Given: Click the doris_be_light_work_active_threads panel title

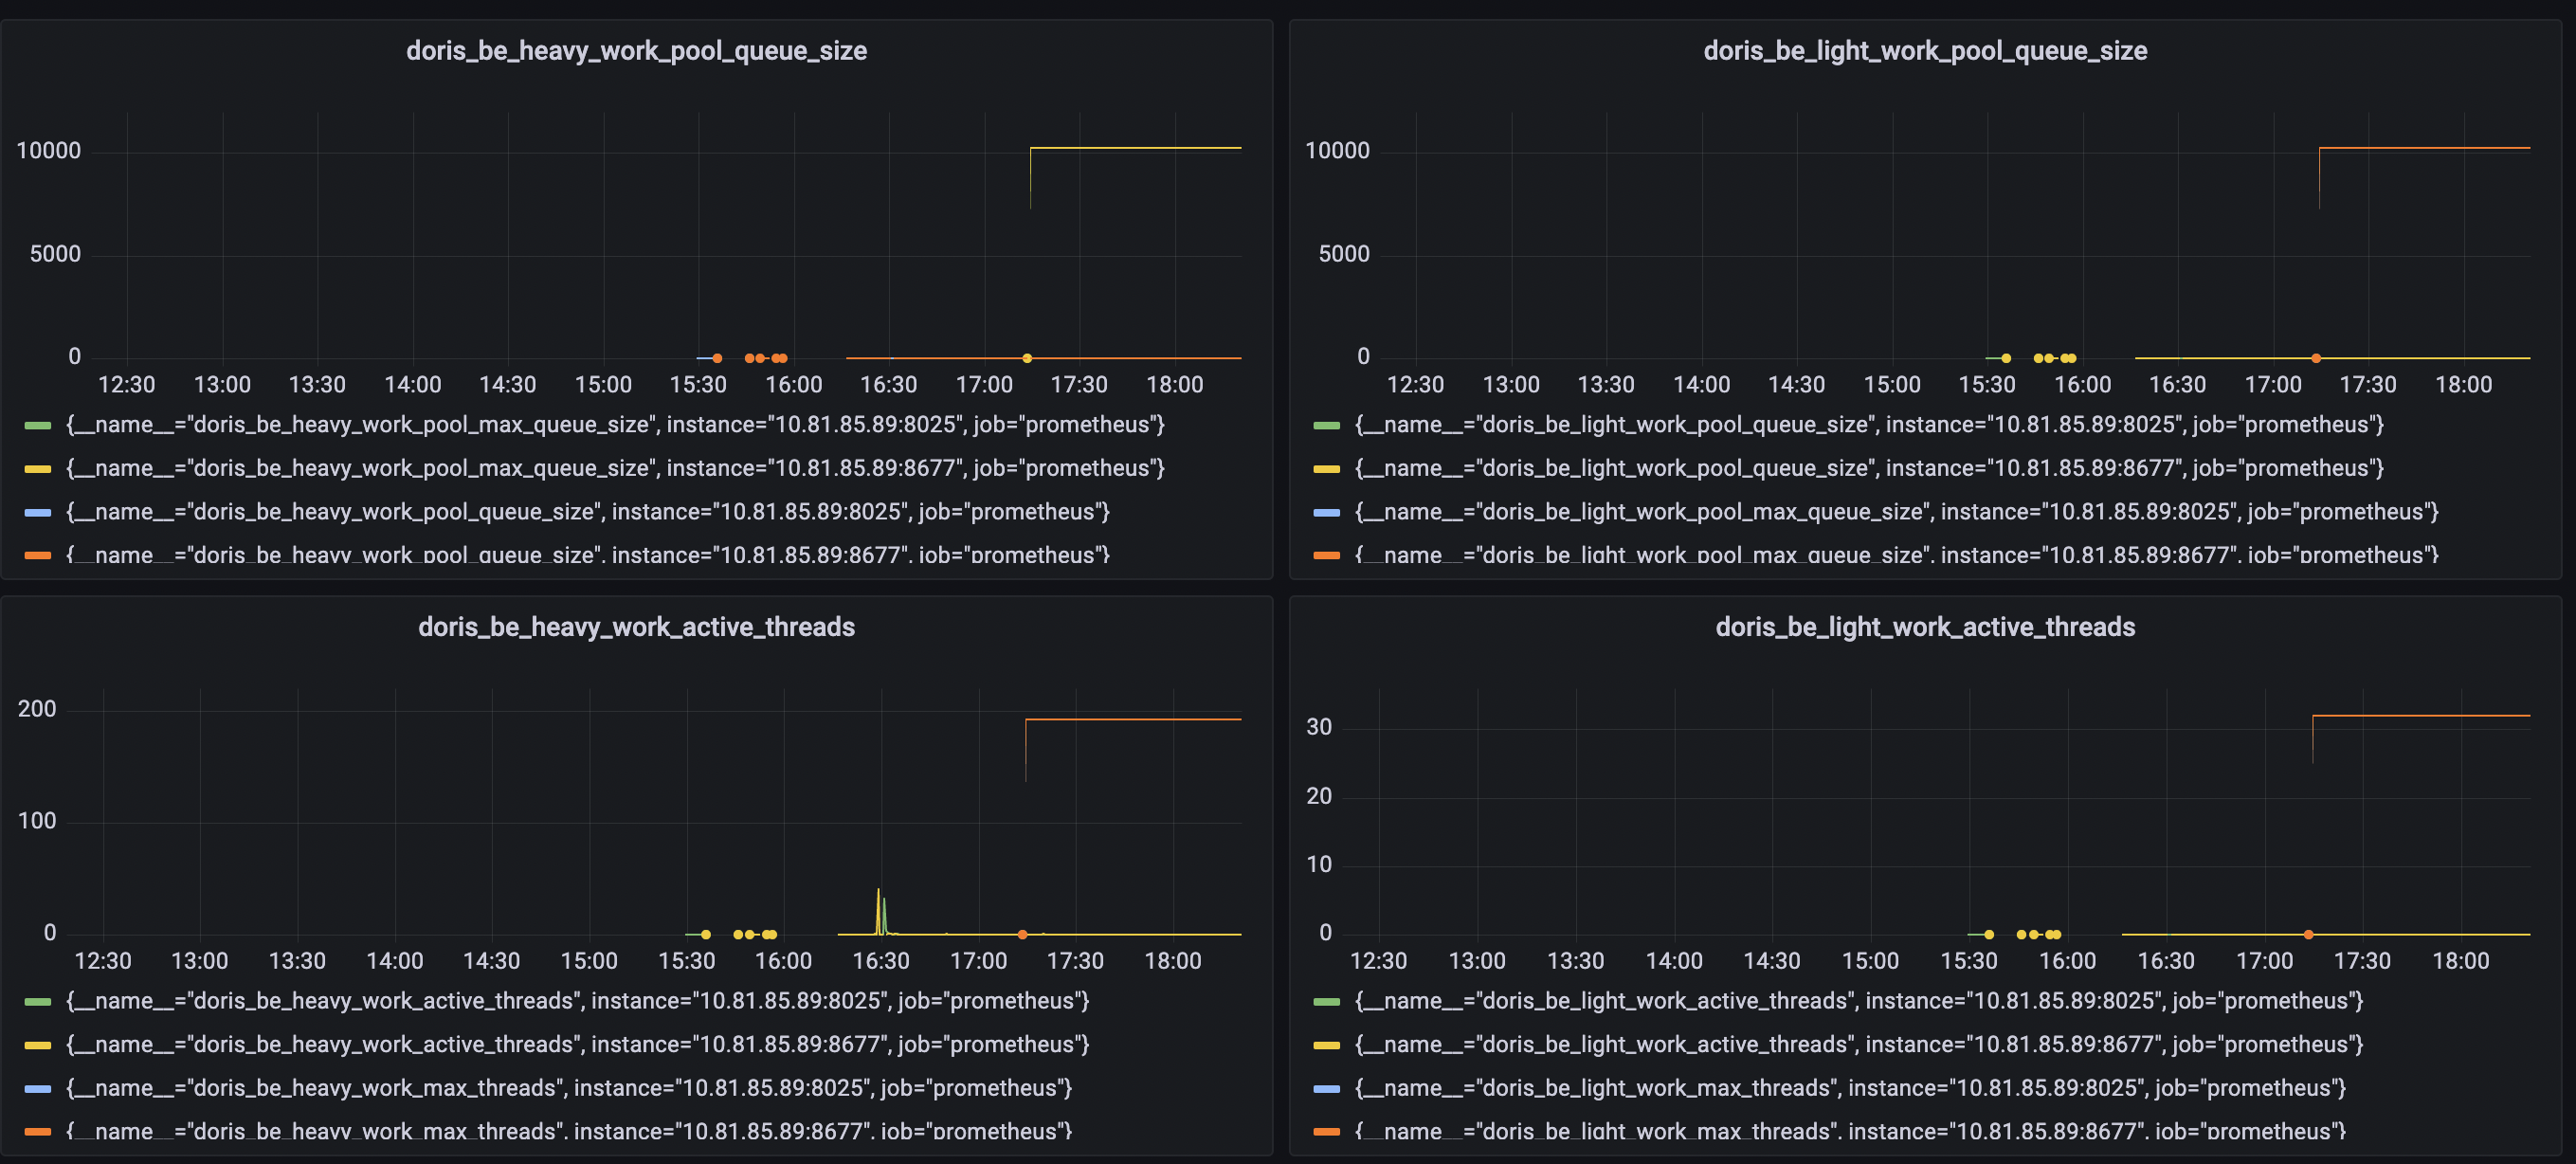Looking at the screenshot, I should point(1925,627).
